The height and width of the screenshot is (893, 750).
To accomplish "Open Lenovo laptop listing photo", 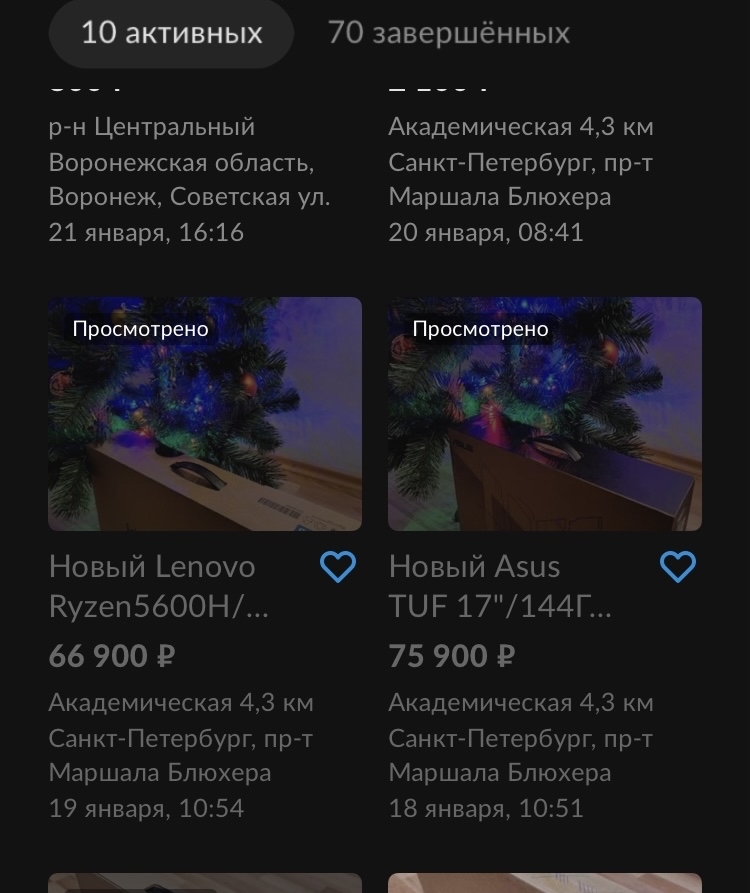I will pyautogui.click(x=205, y=414).
